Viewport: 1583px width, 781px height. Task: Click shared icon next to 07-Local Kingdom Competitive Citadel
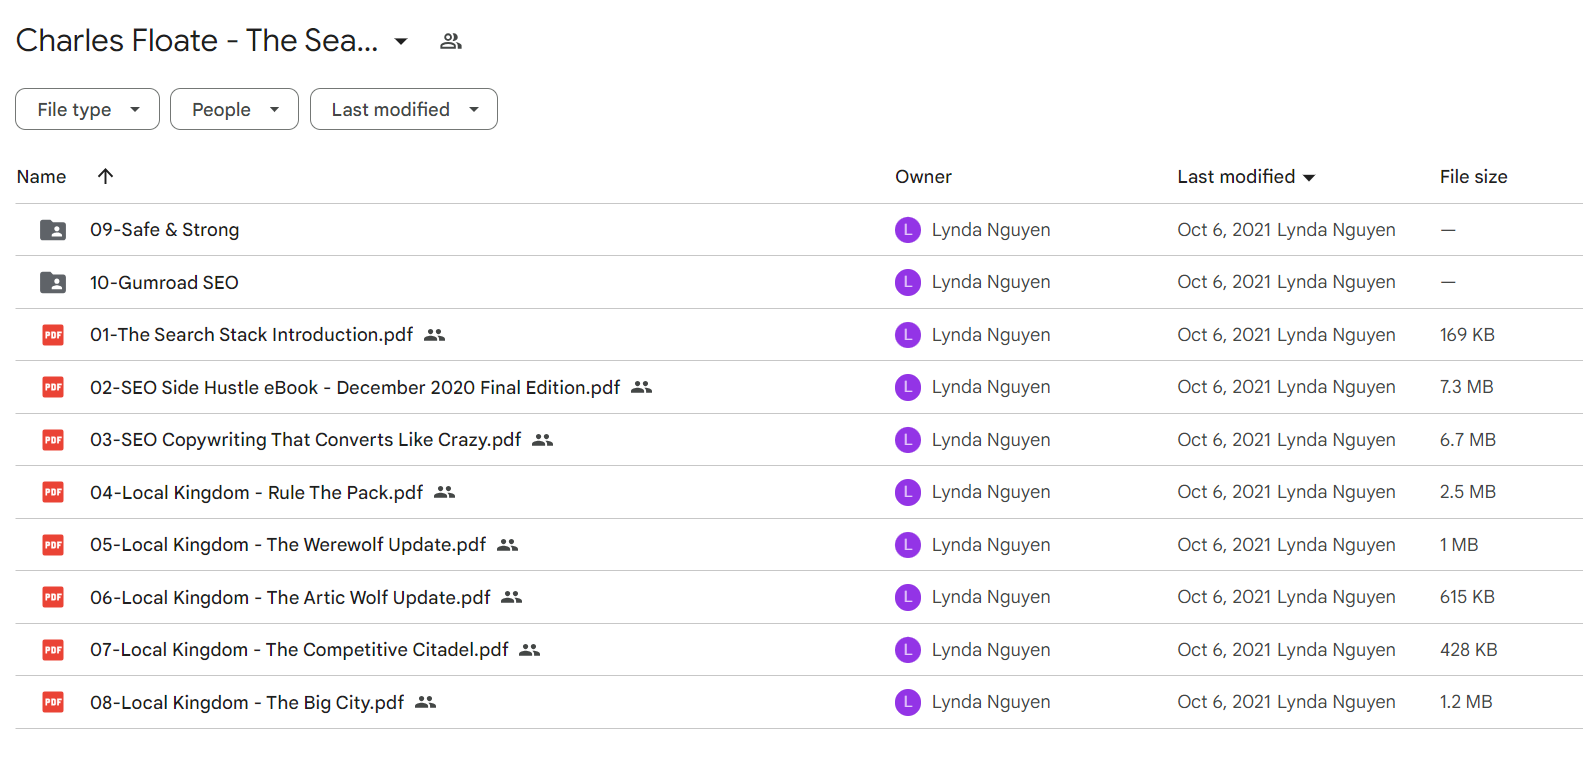(x=529, y=650)
